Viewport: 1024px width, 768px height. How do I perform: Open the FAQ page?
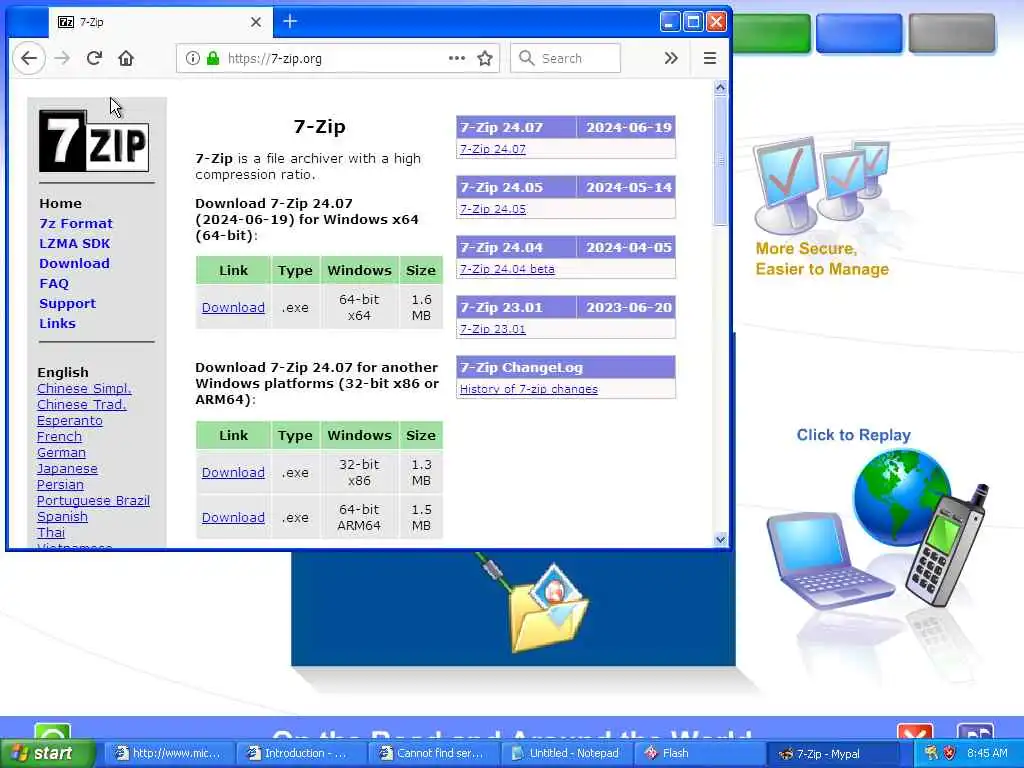[54, 283]
